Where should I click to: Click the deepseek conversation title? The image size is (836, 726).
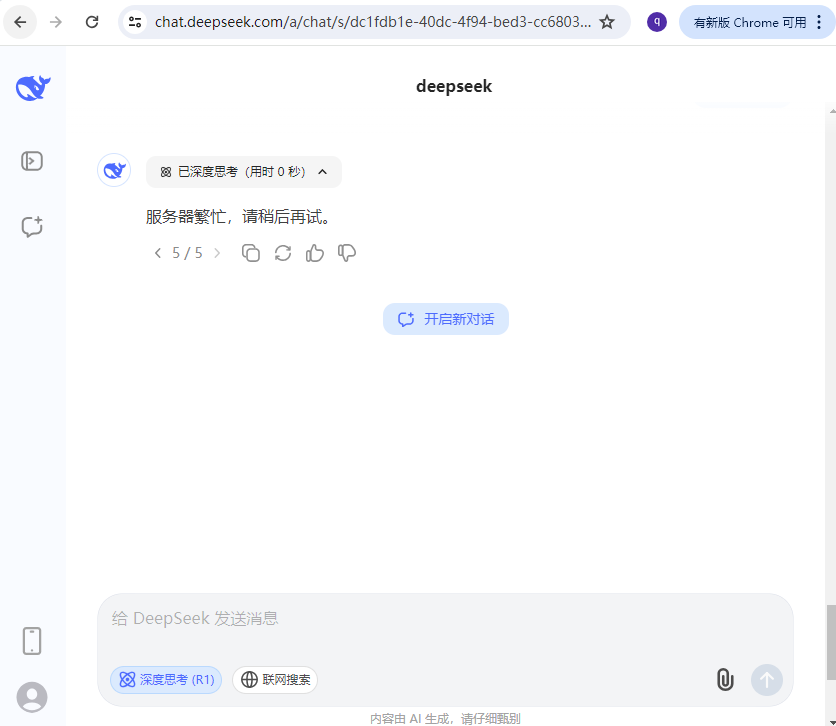[454, 86]
